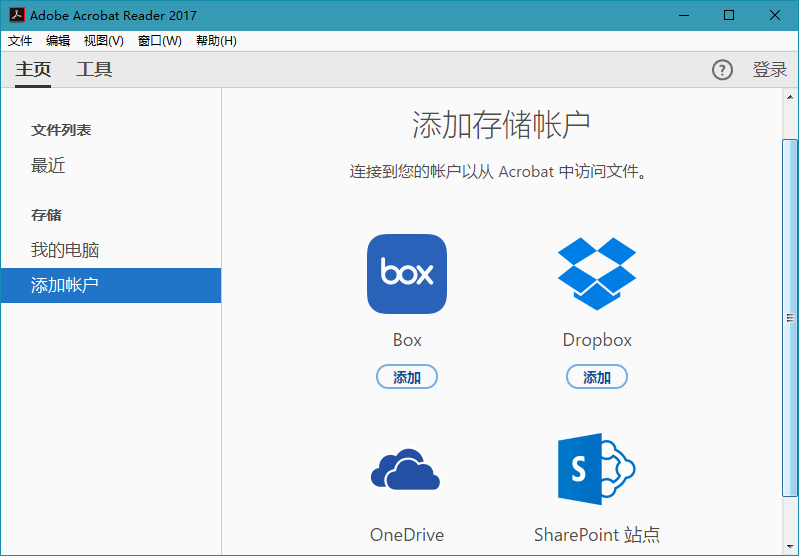The width and height of the screenshot is (799, 556).
Task: Click 添加 button under Box
Action: 407,377
